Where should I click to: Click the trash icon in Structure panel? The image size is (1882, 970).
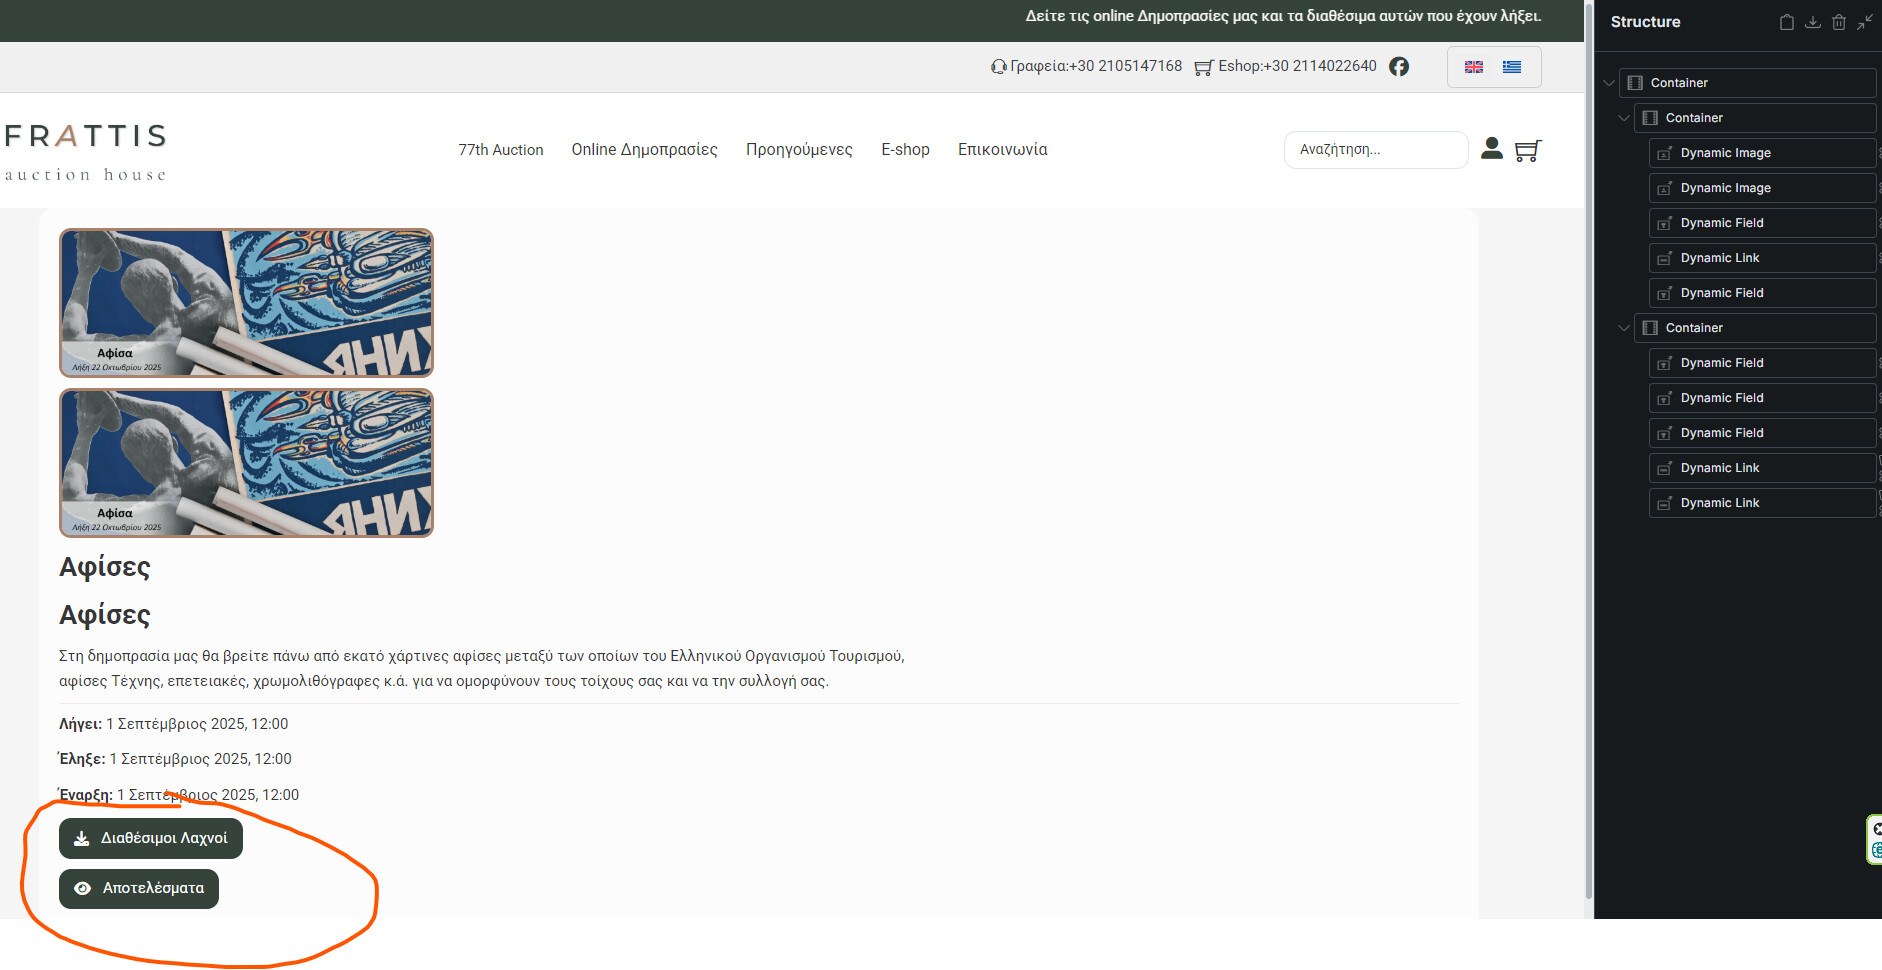1838,22
